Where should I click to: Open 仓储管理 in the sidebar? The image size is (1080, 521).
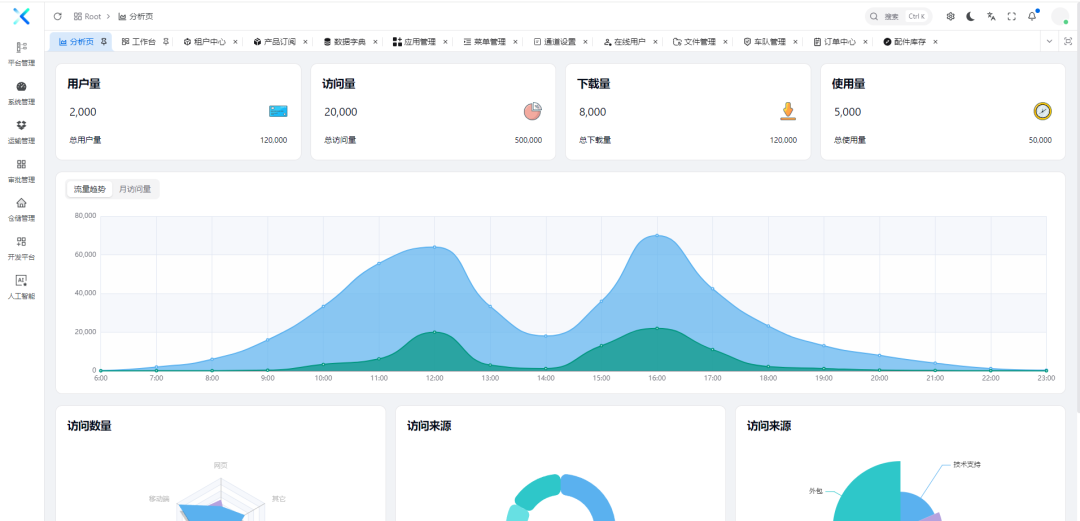(x=21, y=209)
